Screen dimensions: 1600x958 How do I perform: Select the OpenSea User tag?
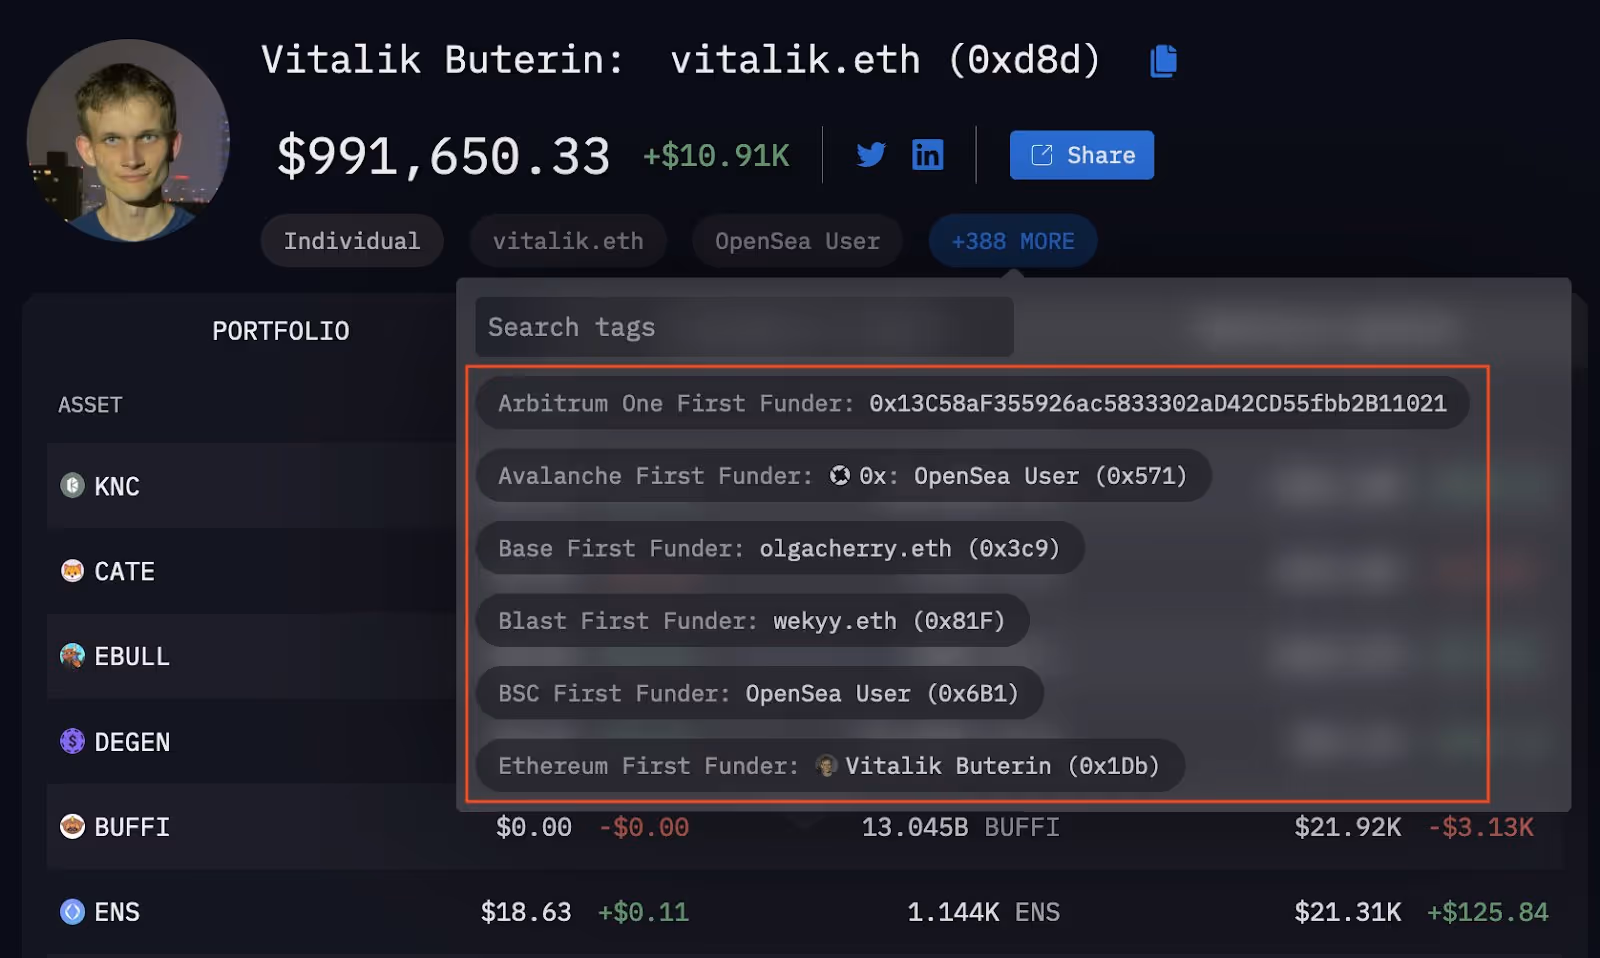(x=797, y=241)
